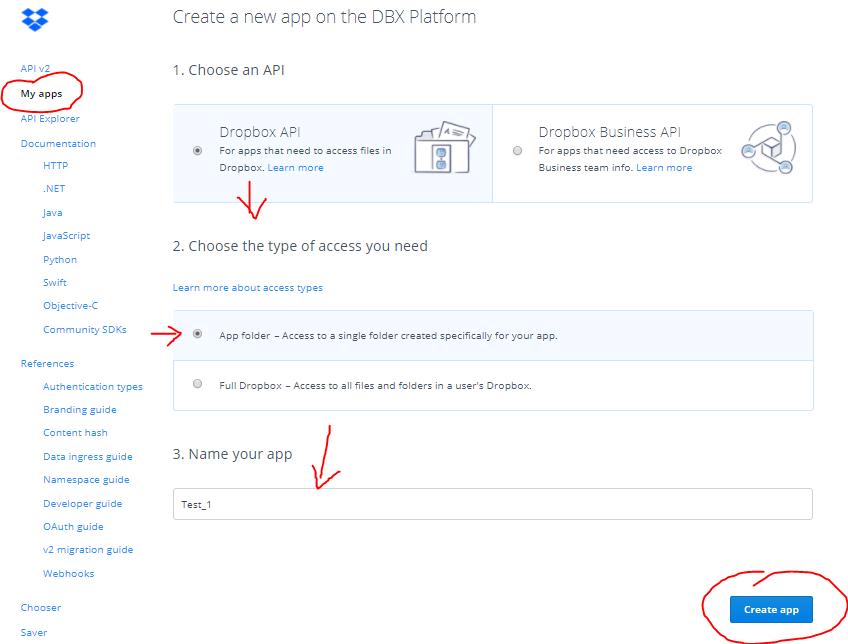Open Namespace guide reference
The height and width of the screenshot is (644, 848).
pyautogui.click(x=87, y=480)
